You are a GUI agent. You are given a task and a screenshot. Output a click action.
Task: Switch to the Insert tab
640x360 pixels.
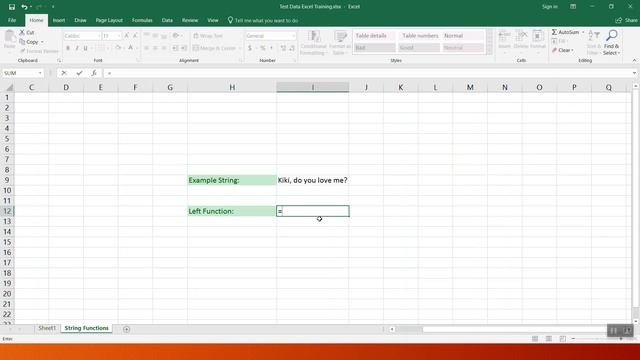pyautogui.click(x=59, y=20)
